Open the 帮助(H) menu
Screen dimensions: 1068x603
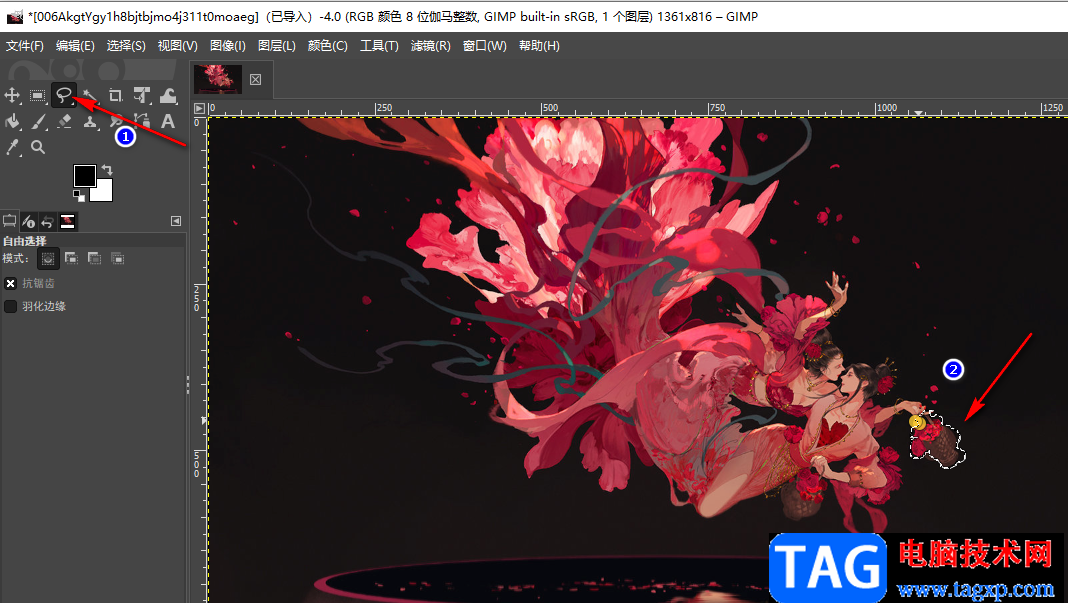[539, 46]
